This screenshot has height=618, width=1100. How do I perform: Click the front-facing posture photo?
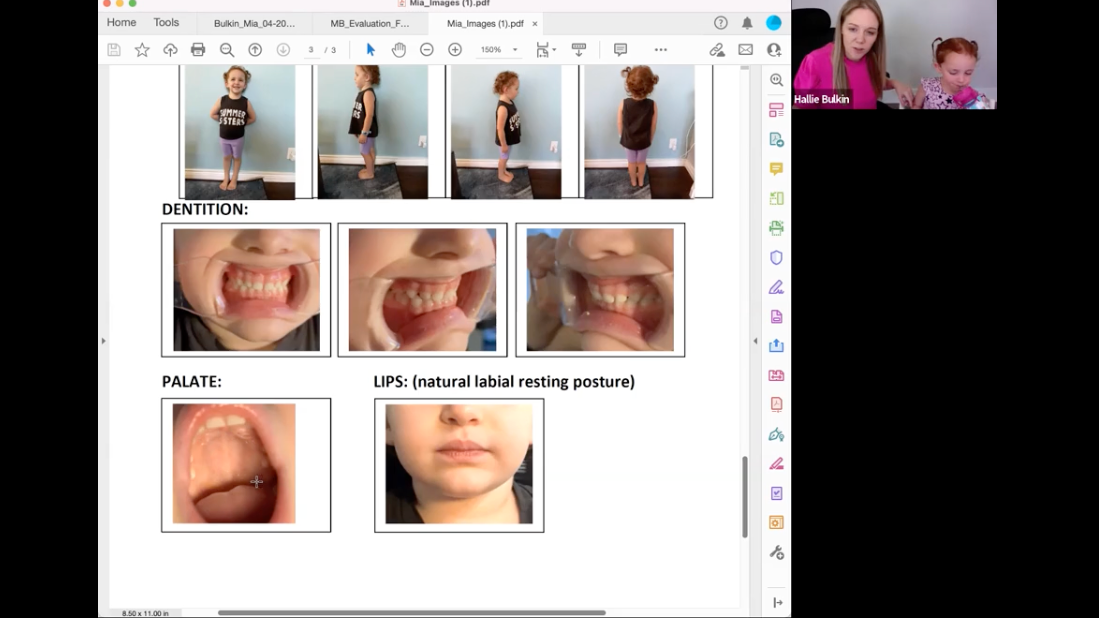click(240, 132)
